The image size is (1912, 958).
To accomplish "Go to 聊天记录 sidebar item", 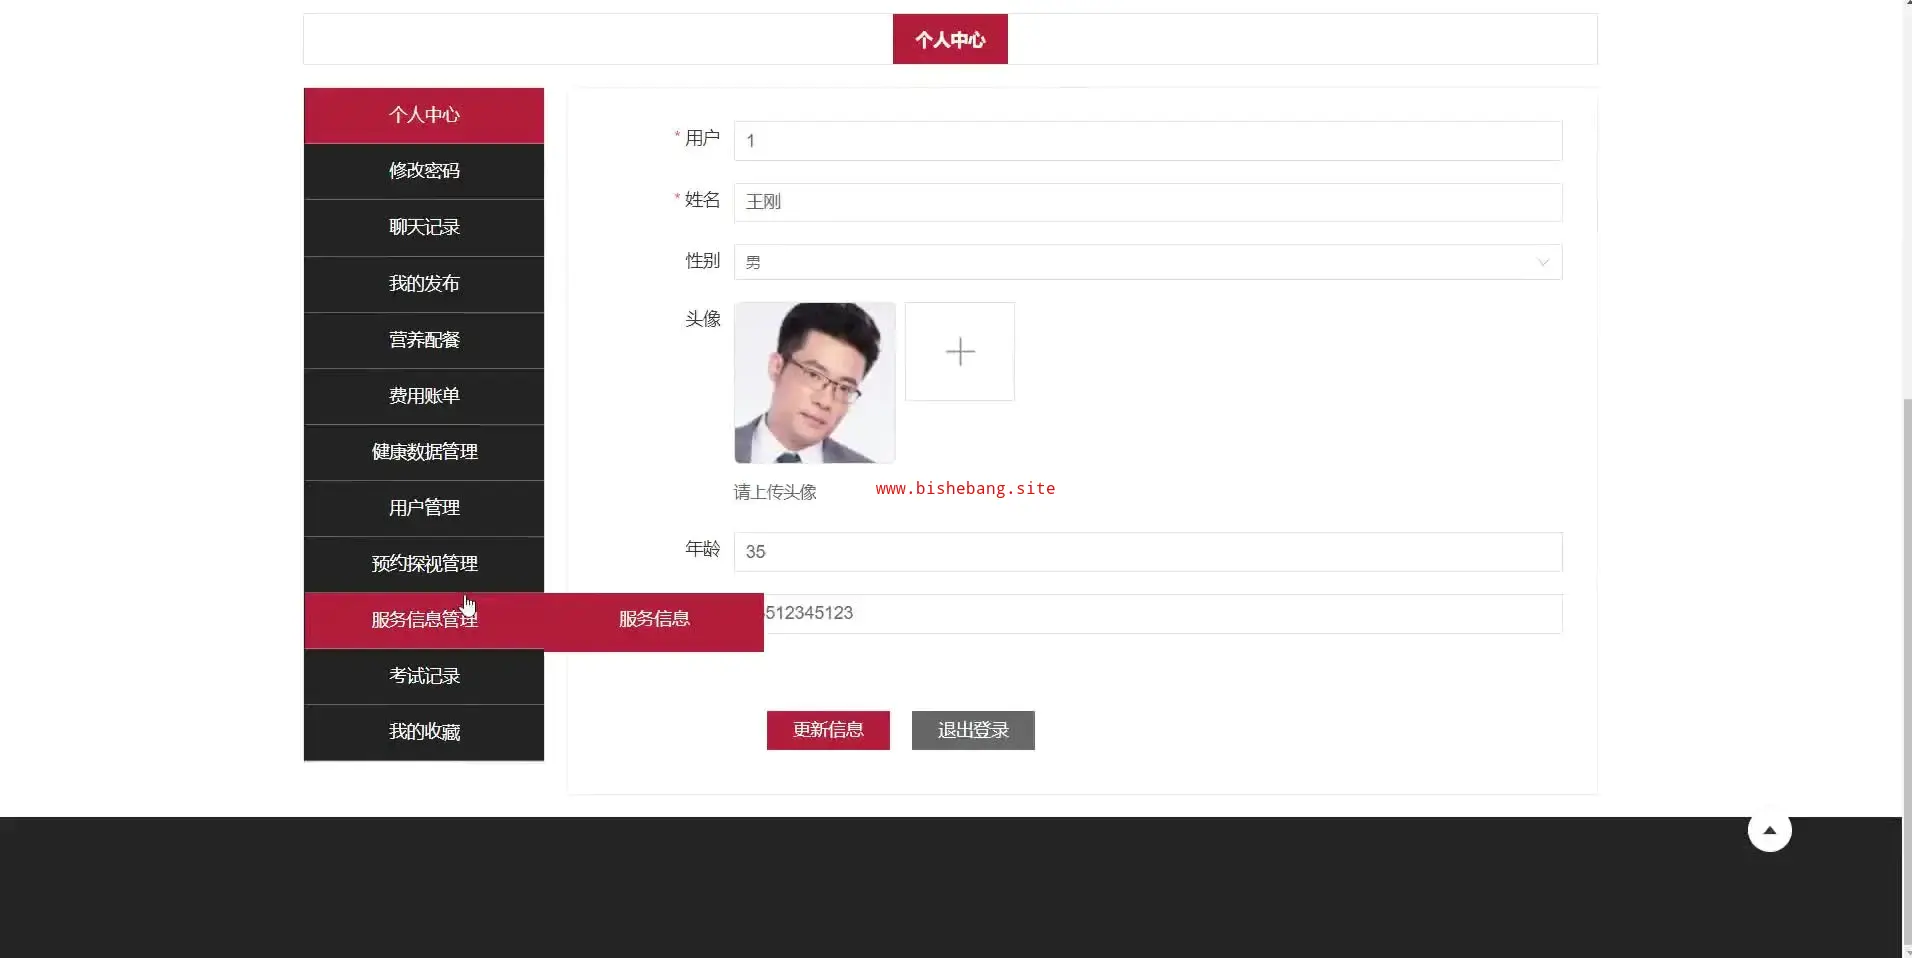I will point(424,227).
